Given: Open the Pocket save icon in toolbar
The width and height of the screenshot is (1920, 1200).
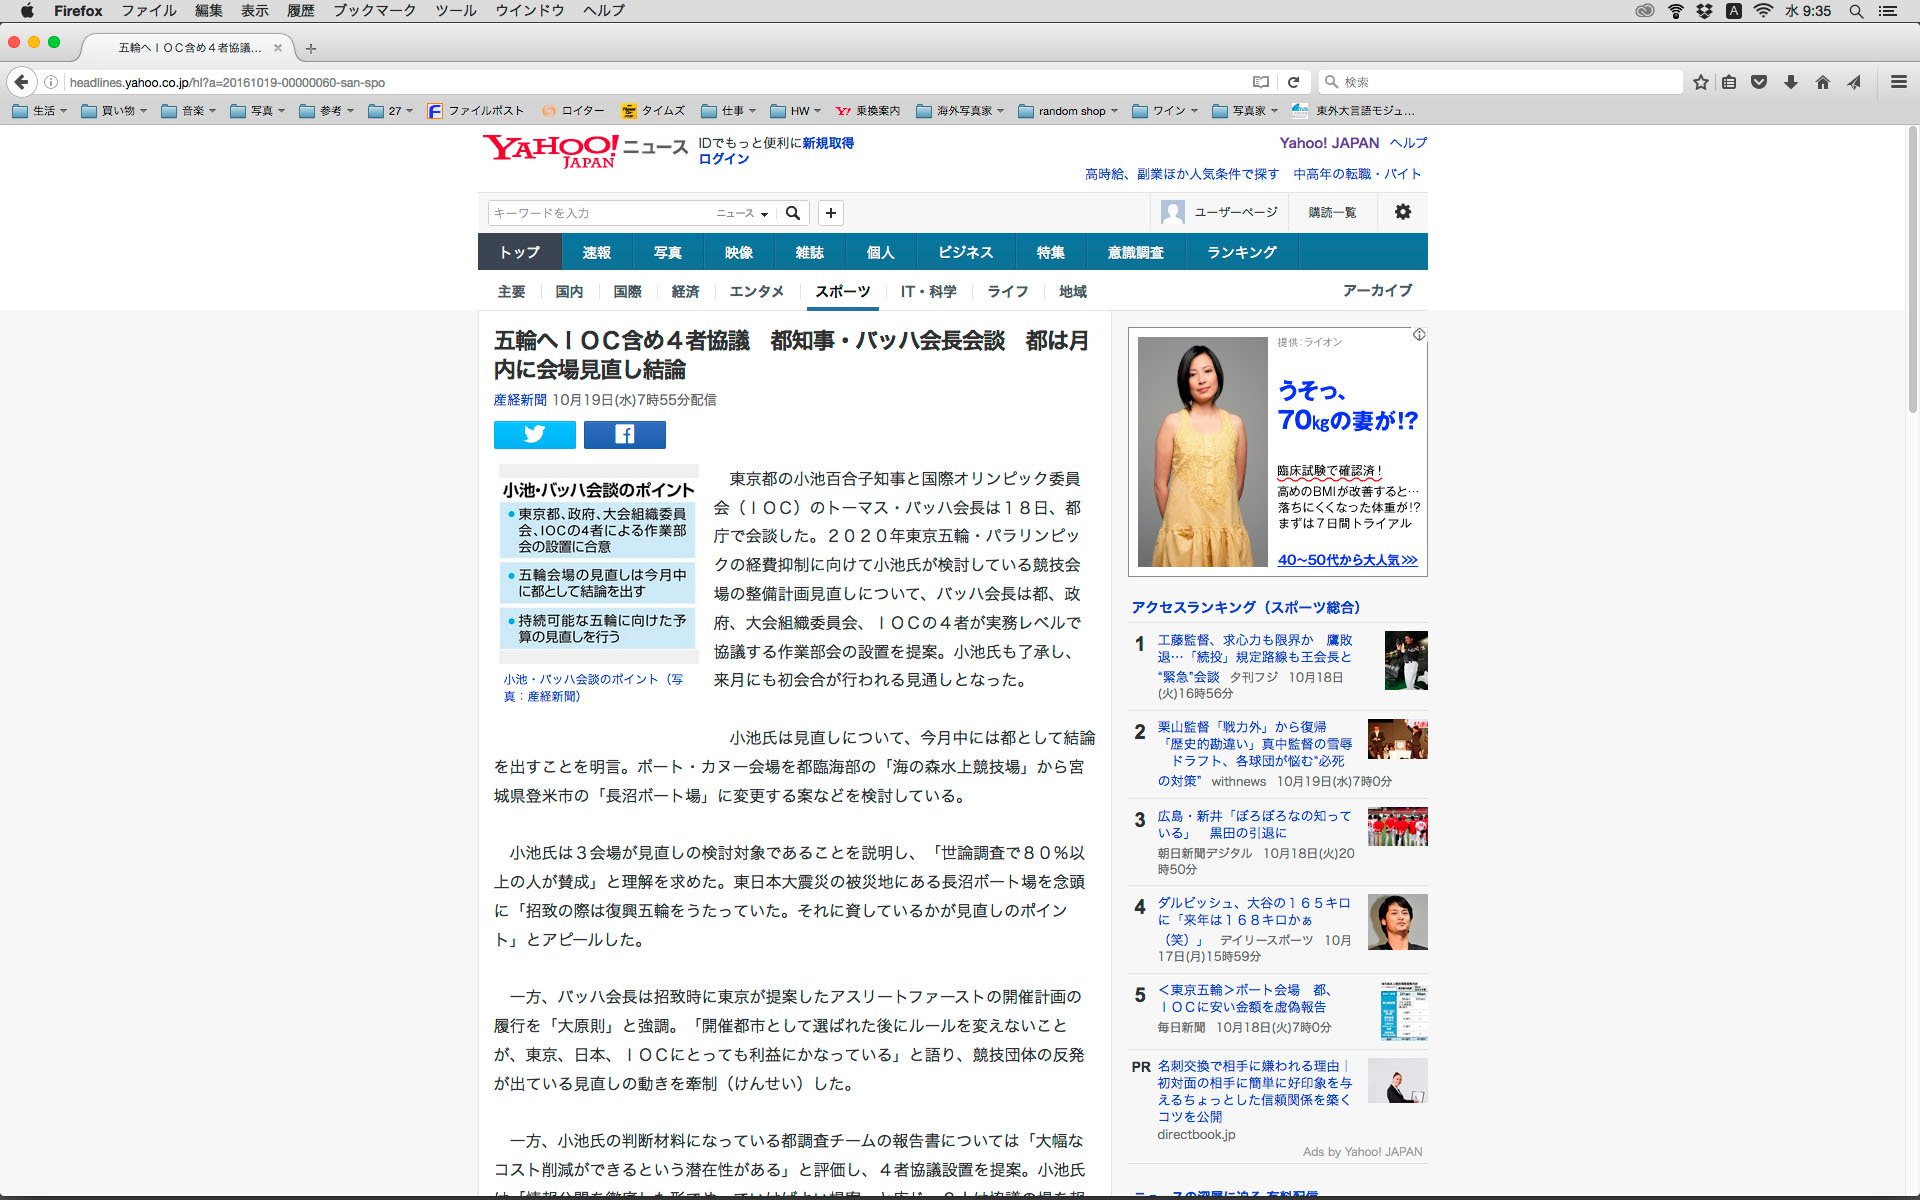Looking at the screenshot, I should tap(1759, 82).
